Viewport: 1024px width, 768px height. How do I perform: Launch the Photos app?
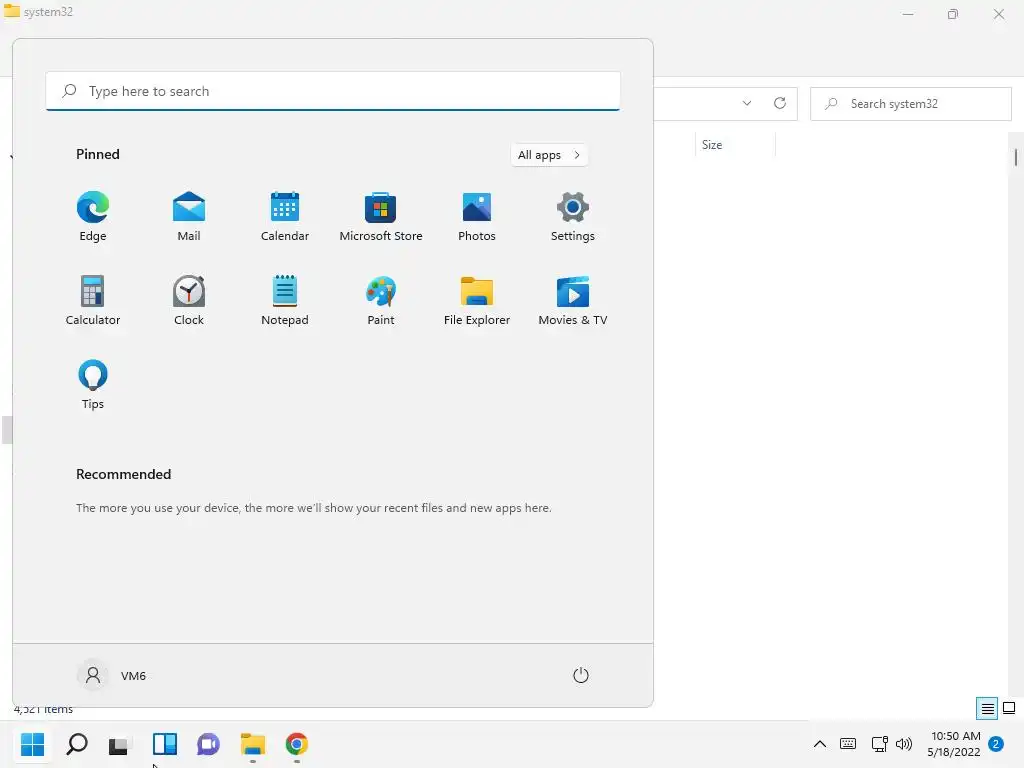477,217
